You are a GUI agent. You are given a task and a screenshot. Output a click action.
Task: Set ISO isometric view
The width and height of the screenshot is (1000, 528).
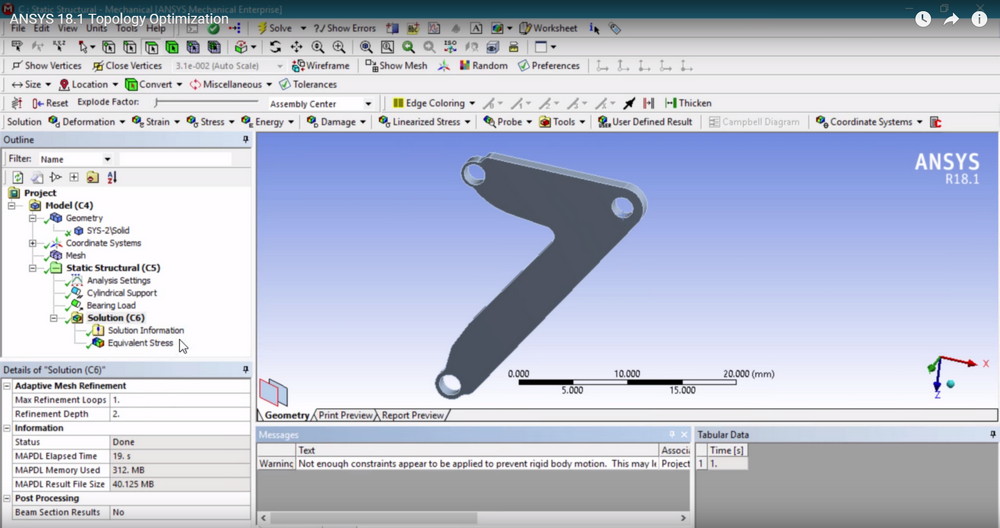(x=450, y=47)
